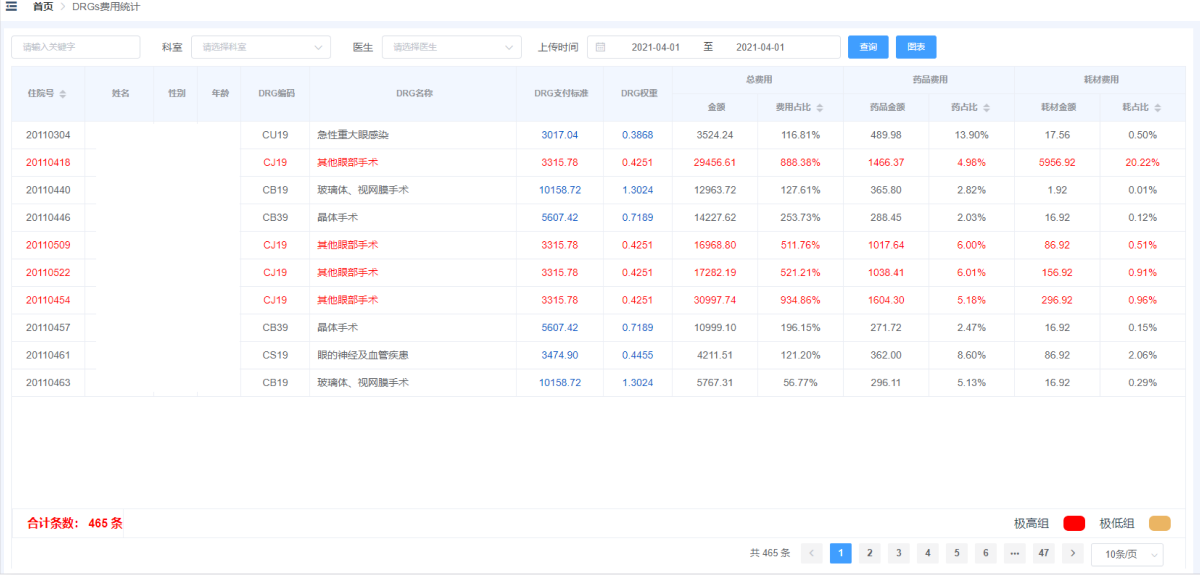
Task: Sort by 耗占比 sort arrows
Action: tap(1158, 107)
